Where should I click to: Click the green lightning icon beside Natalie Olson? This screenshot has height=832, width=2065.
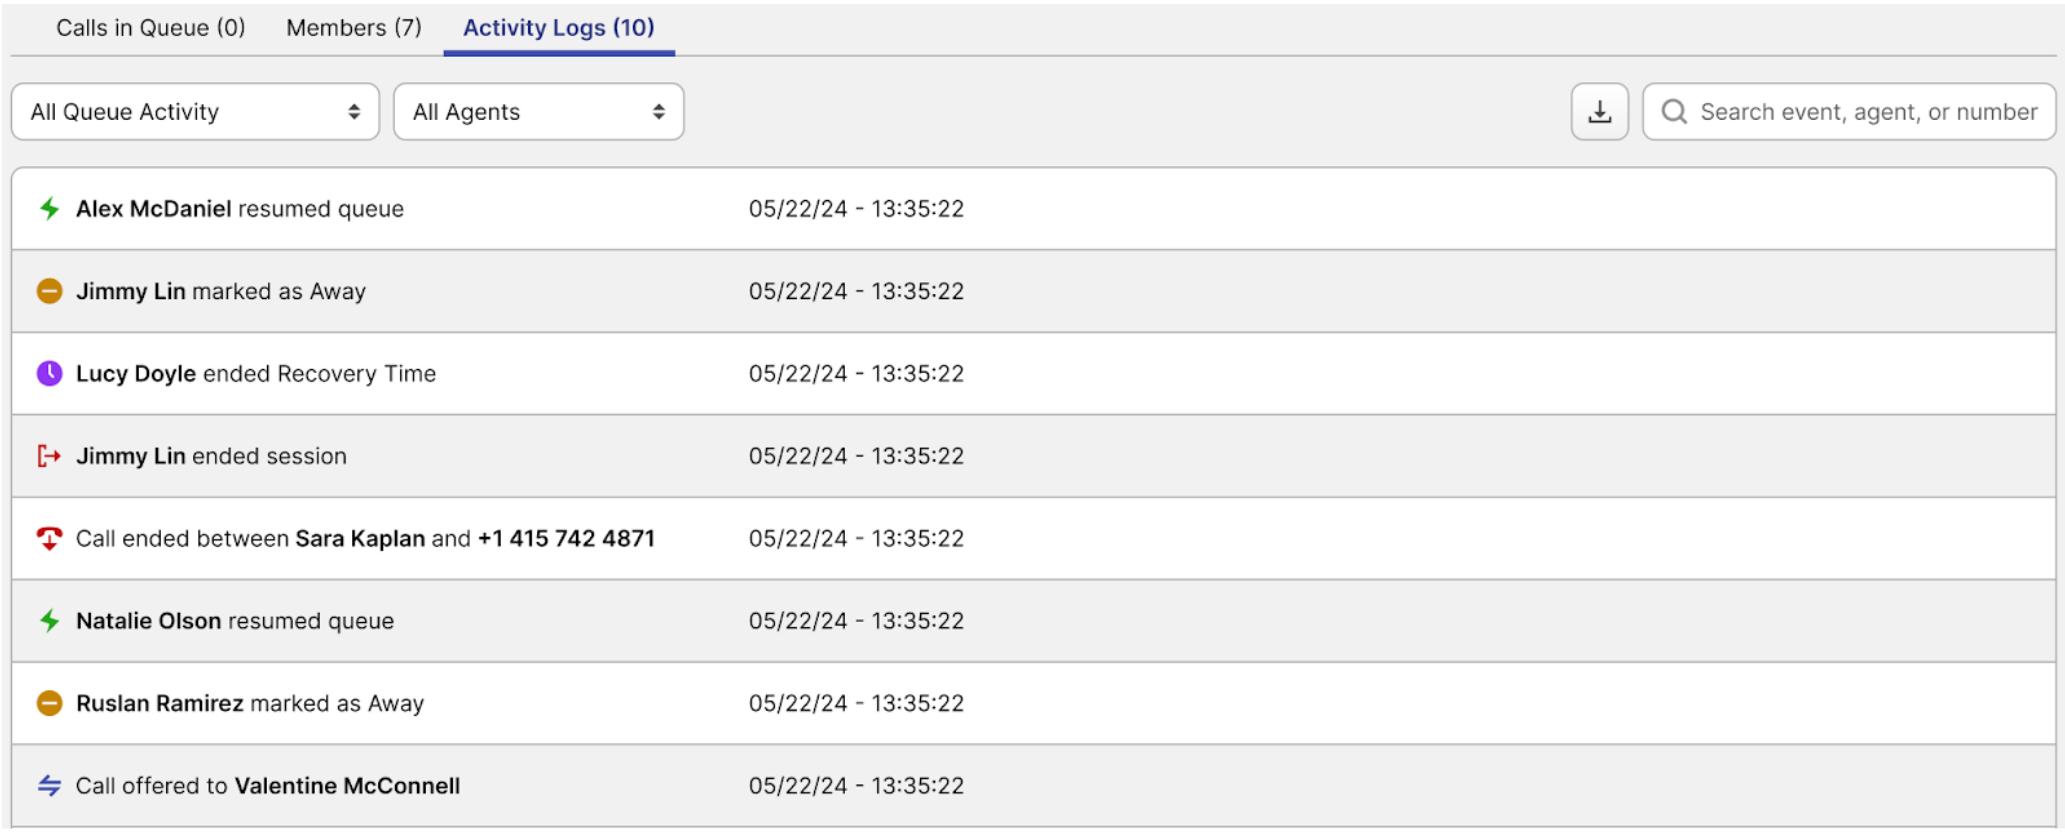pos(49,621)
